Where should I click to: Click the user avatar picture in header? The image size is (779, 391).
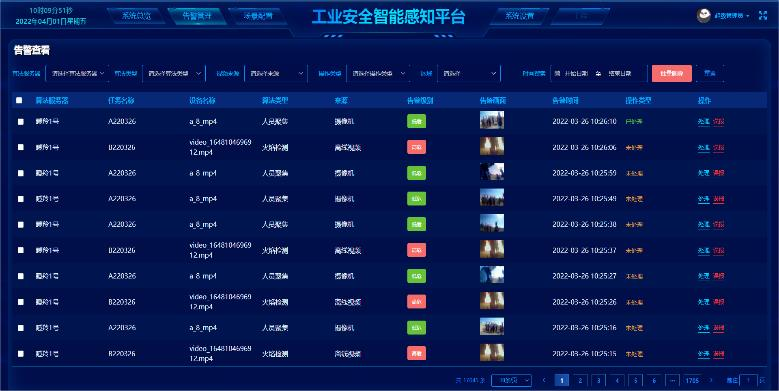click(703, 15)
